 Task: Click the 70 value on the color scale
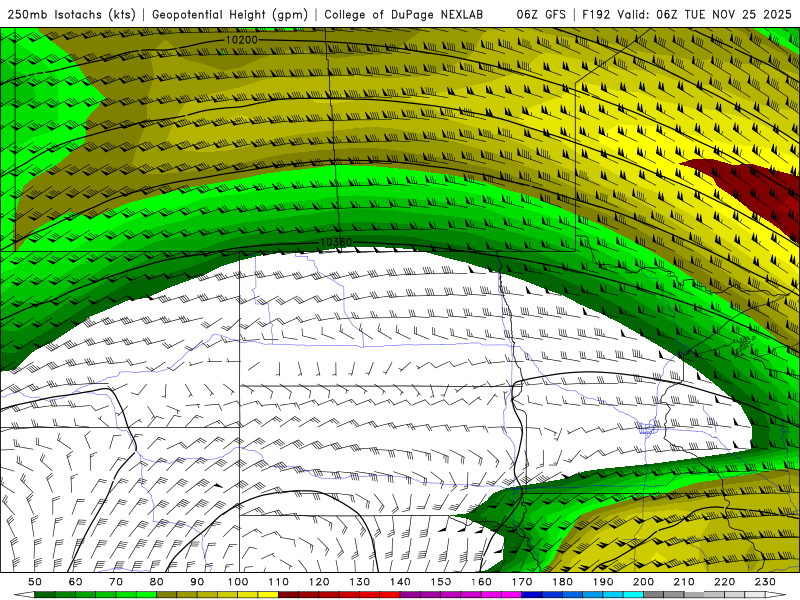(x=116, y=582)
